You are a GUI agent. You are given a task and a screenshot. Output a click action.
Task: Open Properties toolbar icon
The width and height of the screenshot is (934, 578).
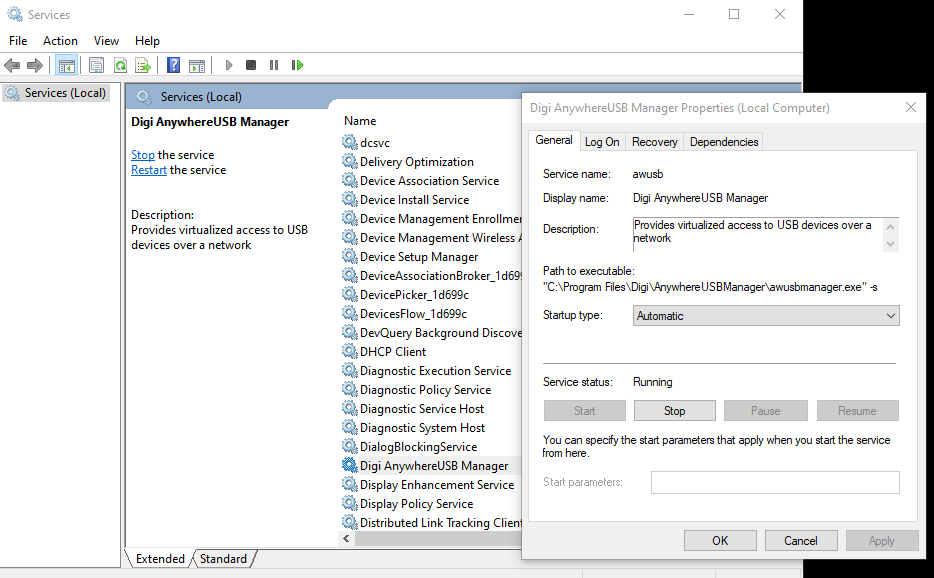tap(96, 65)
